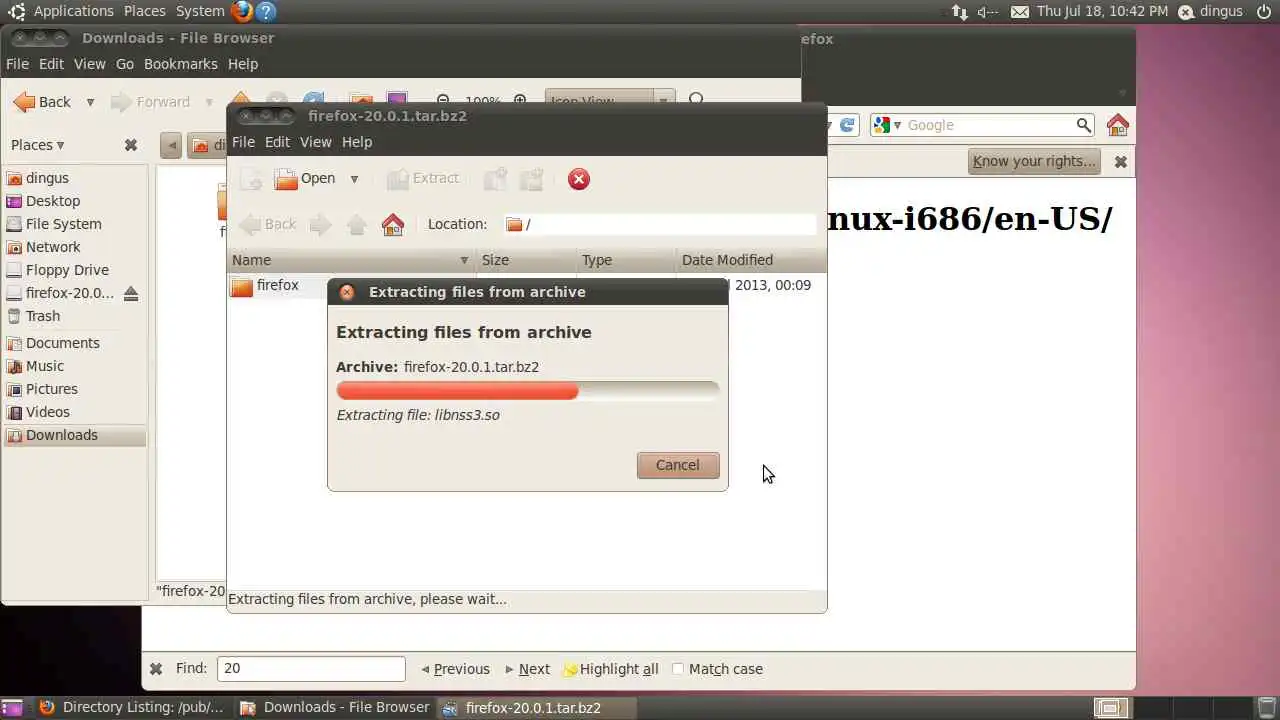
Task: Click the New archive icon in archive manager
Action: click(251, 179)
